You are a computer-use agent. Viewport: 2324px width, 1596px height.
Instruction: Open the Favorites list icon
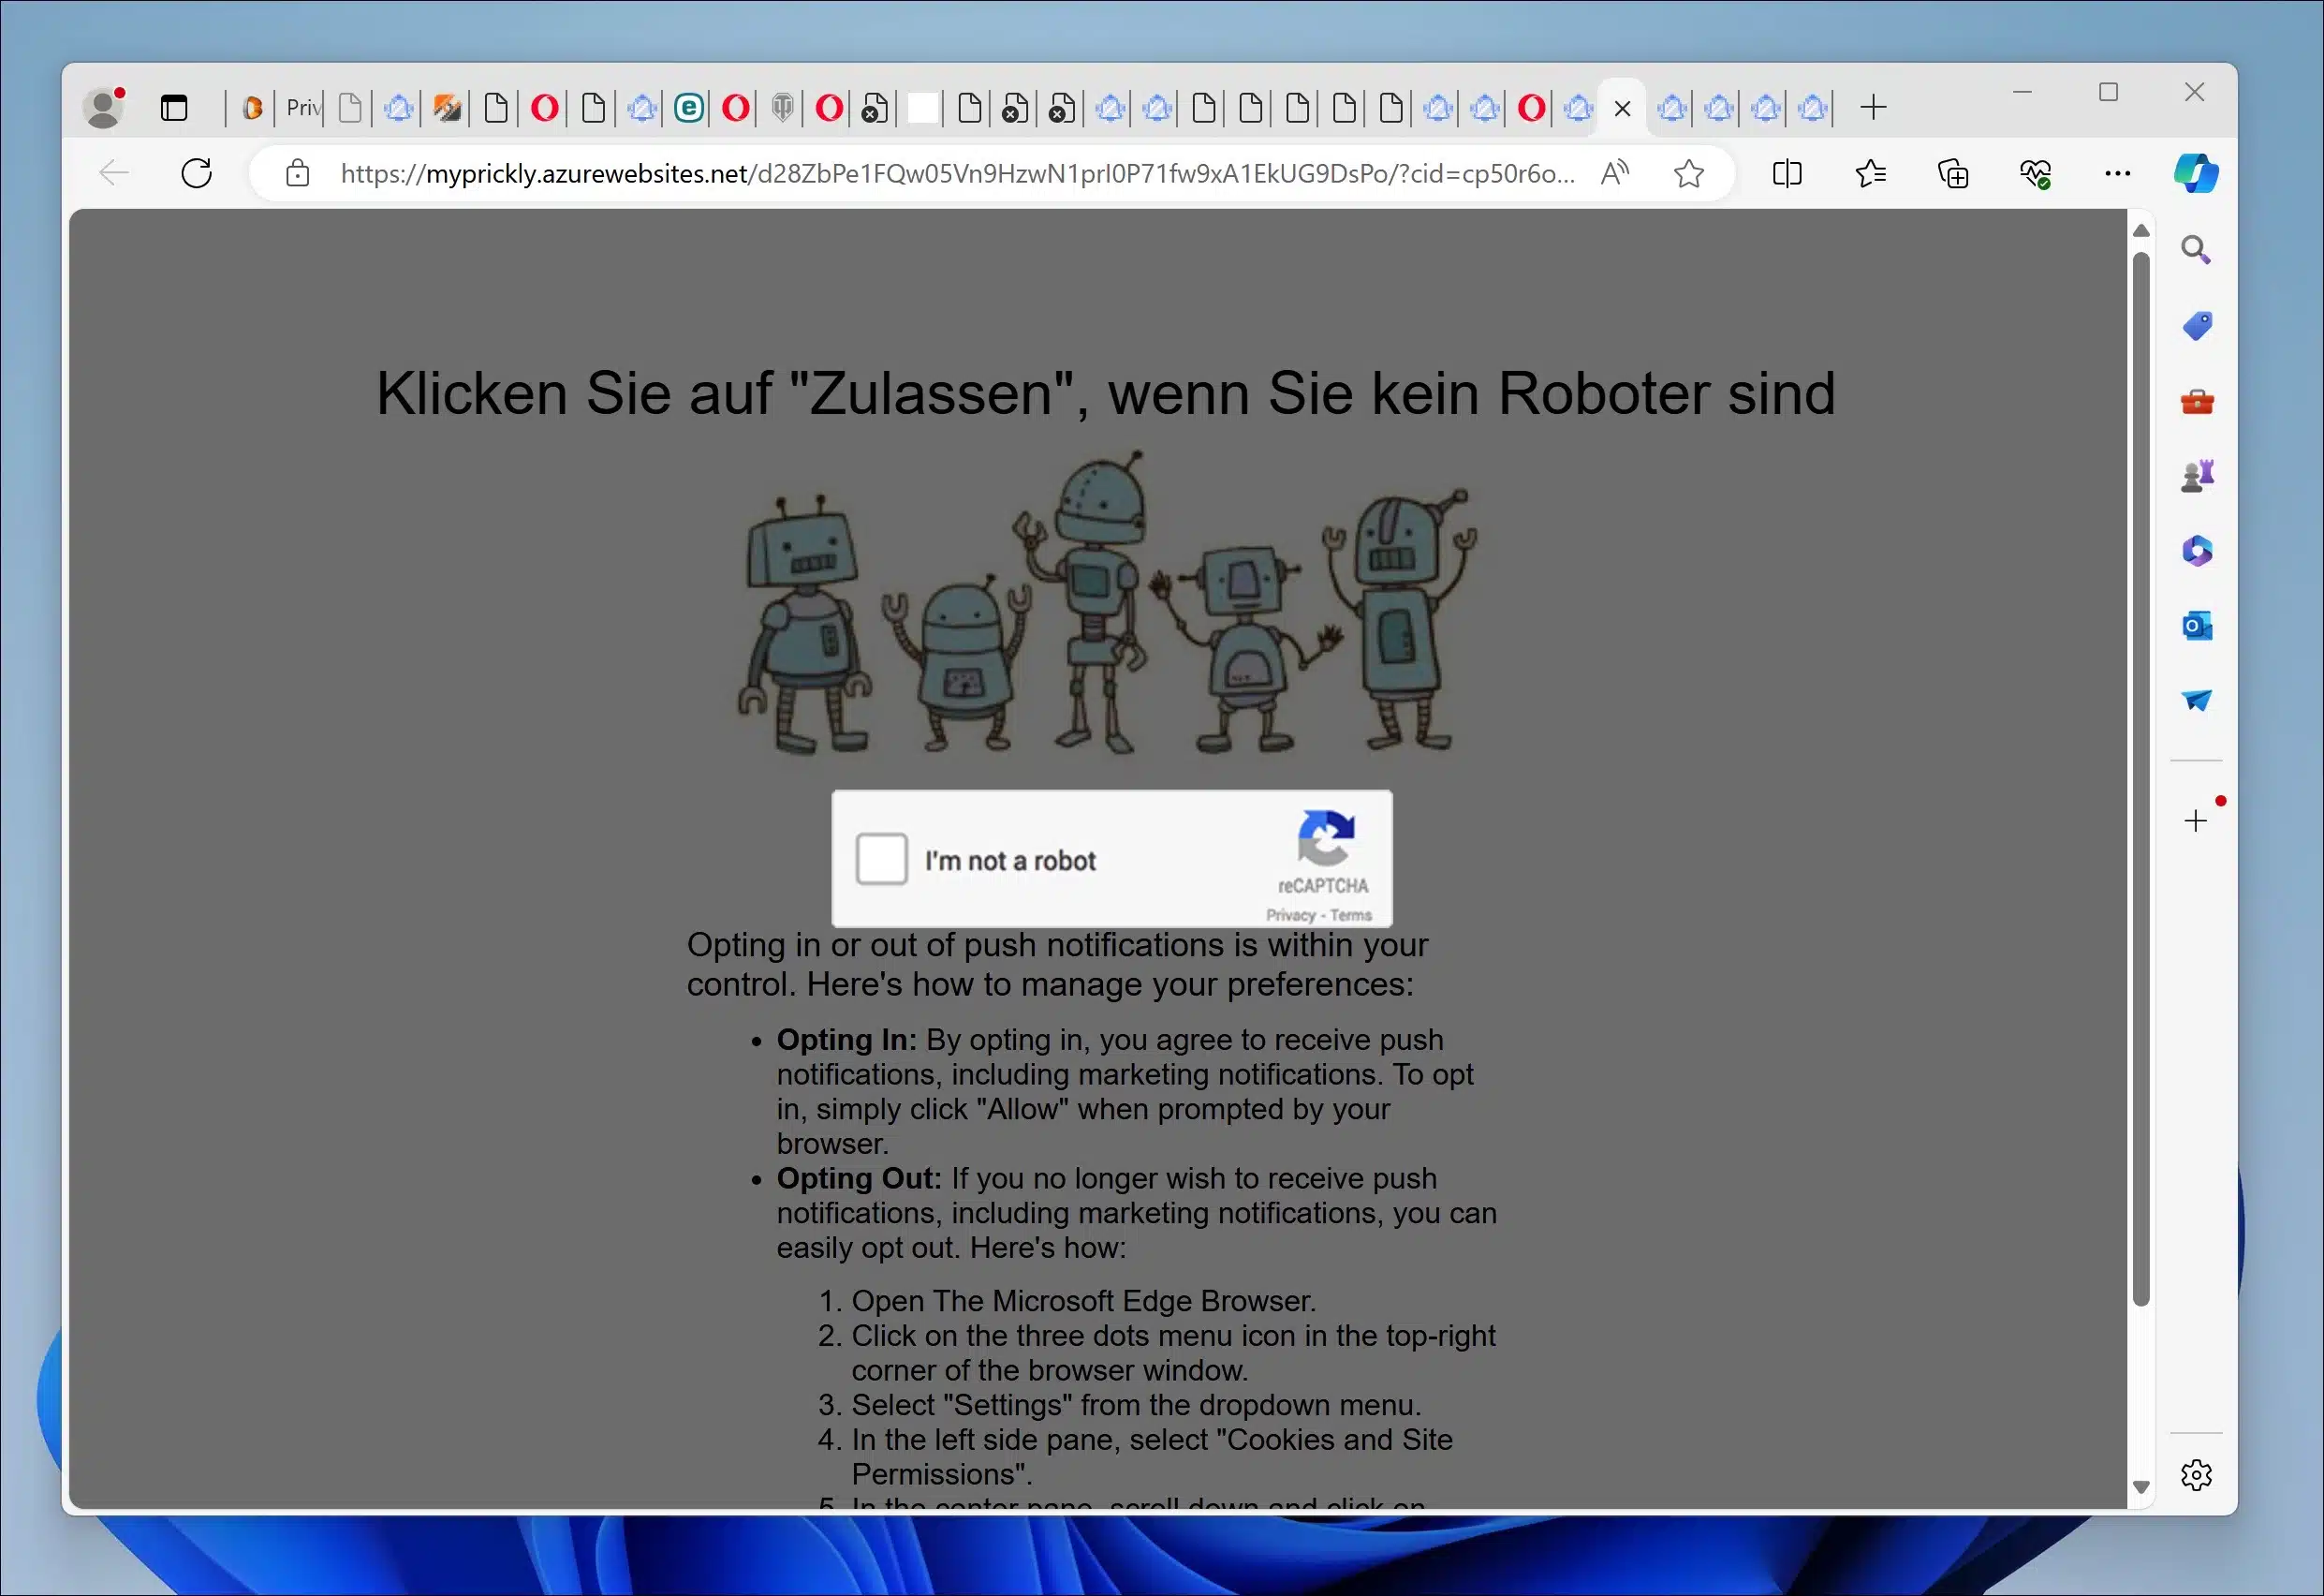click(1871, 174)
